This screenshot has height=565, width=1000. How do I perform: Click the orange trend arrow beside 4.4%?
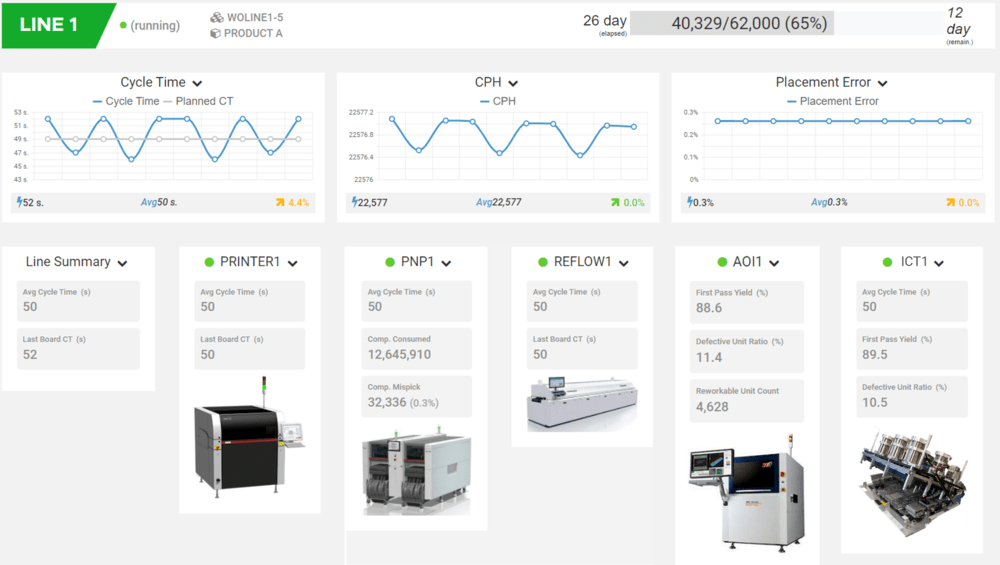coord(280,202)
